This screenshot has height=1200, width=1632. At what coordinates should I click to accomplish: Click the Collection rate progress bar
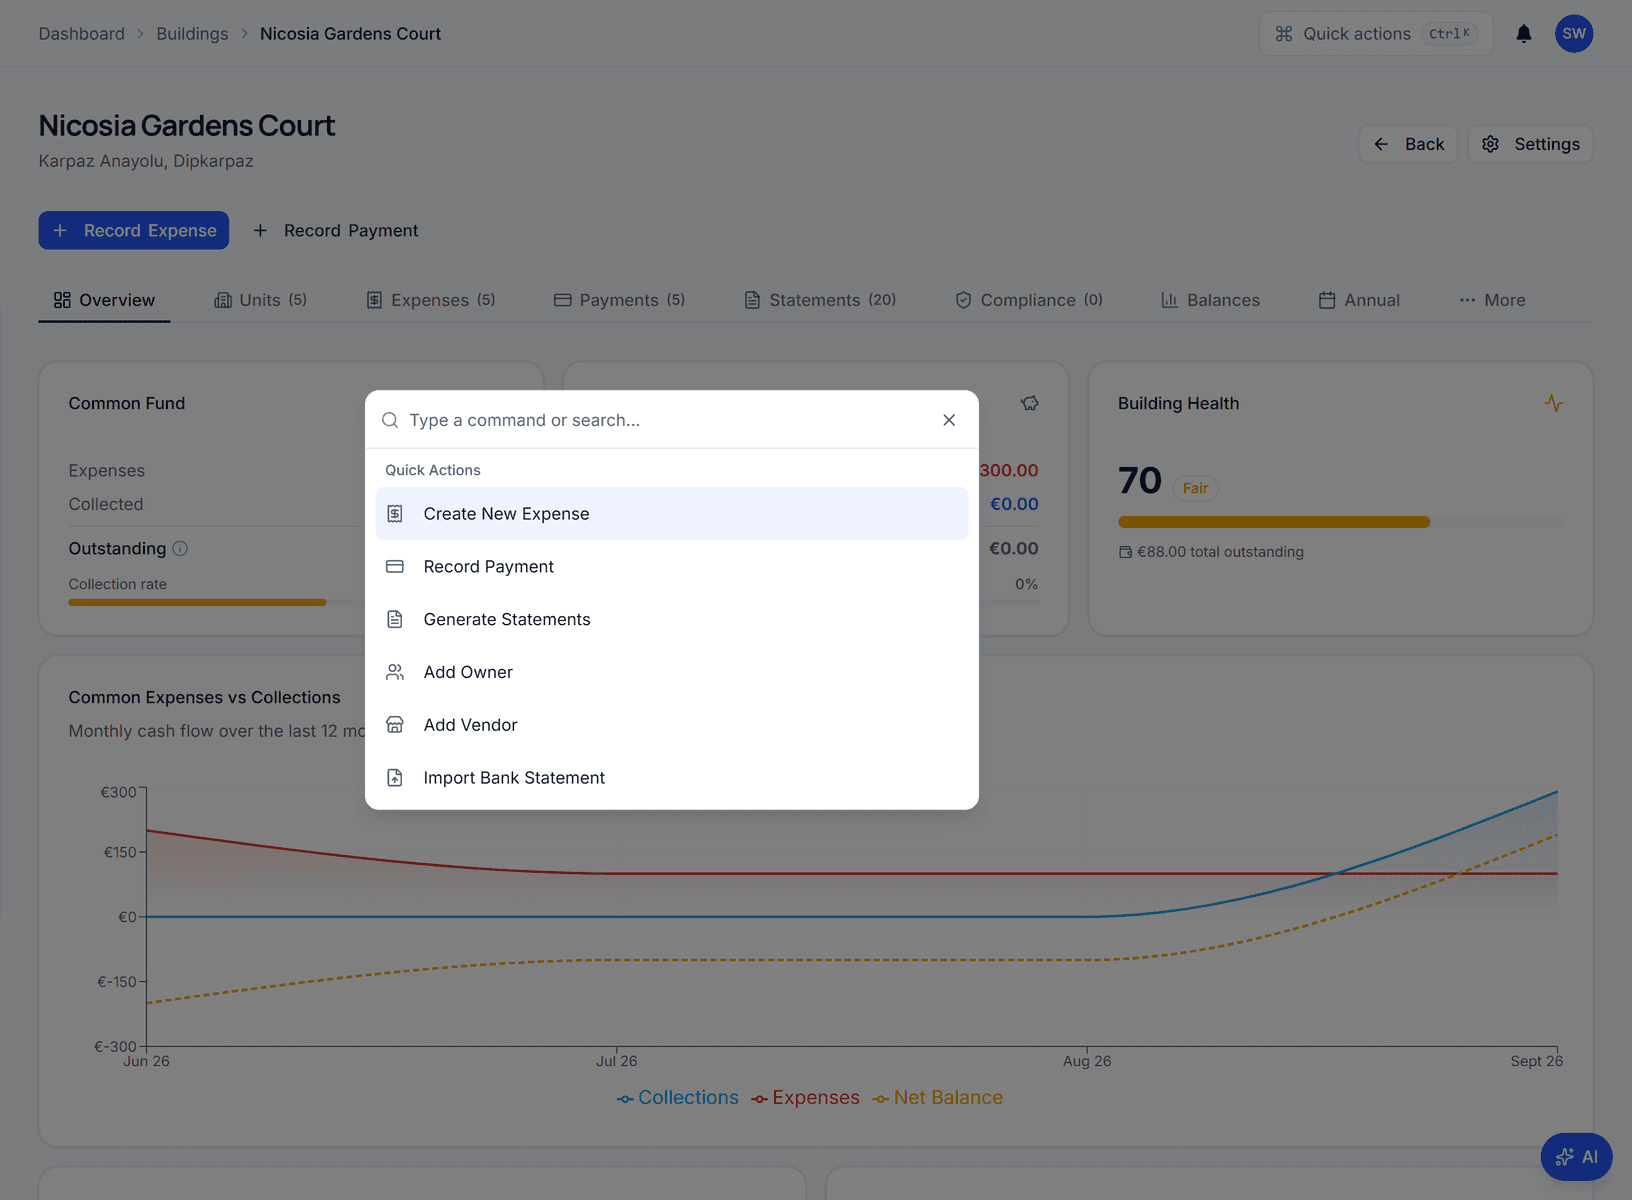click(x=217, y=602)
